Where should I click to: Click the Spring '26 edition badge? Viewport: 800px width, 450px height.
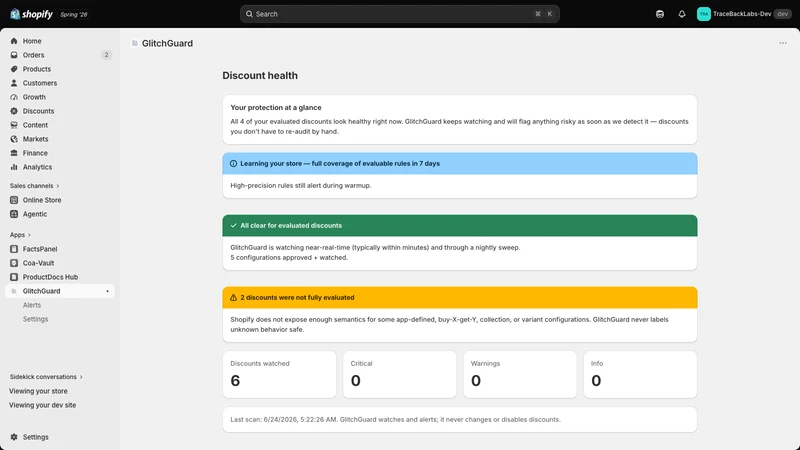[74, 14]
